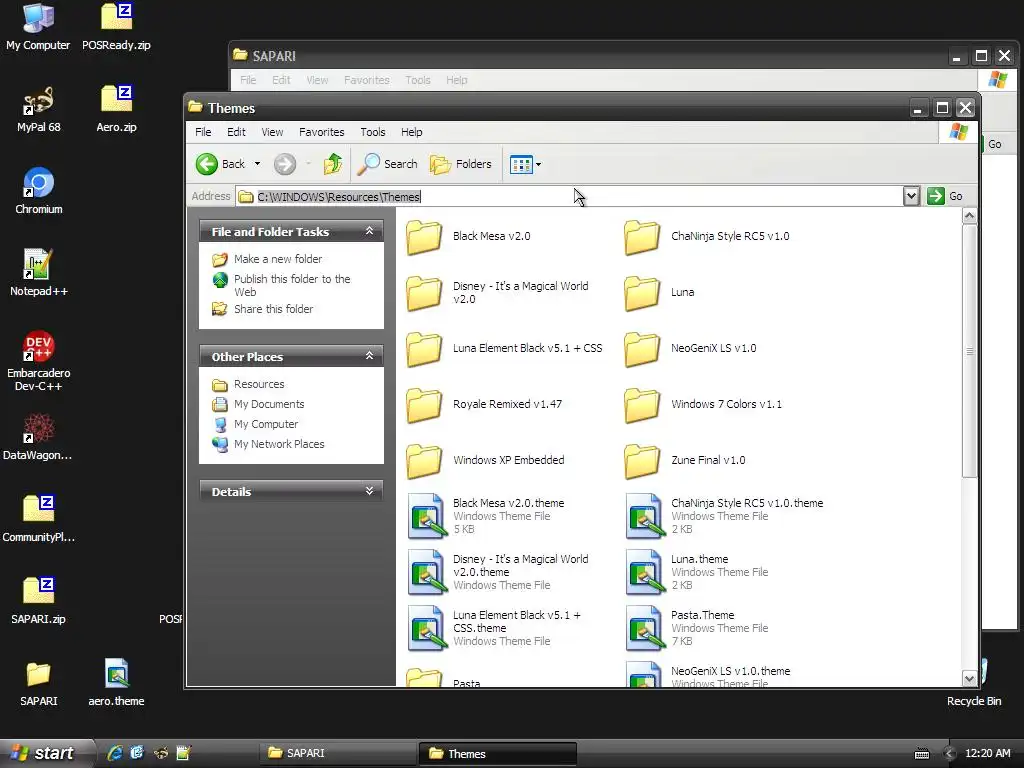Screen dimensions: 1024x768
Task: Open the Edit menu in Themes window
Action: point(236,132)
